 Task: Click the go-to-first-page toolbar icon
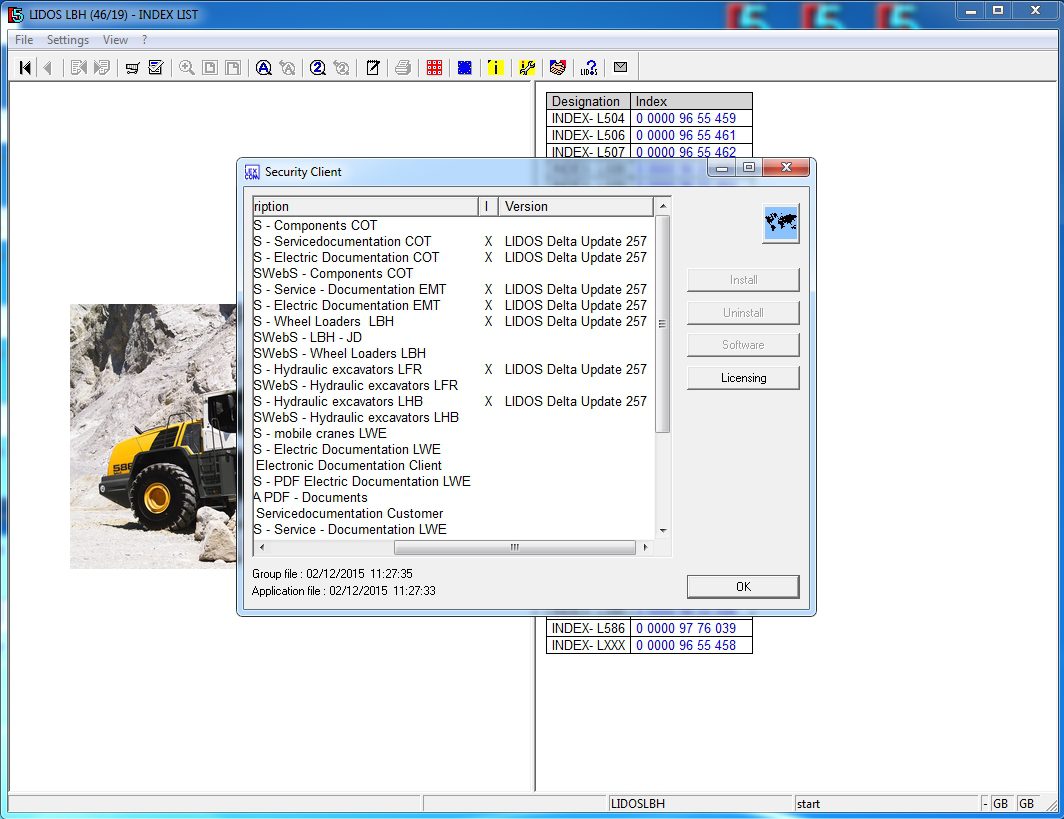coord(25,68)
